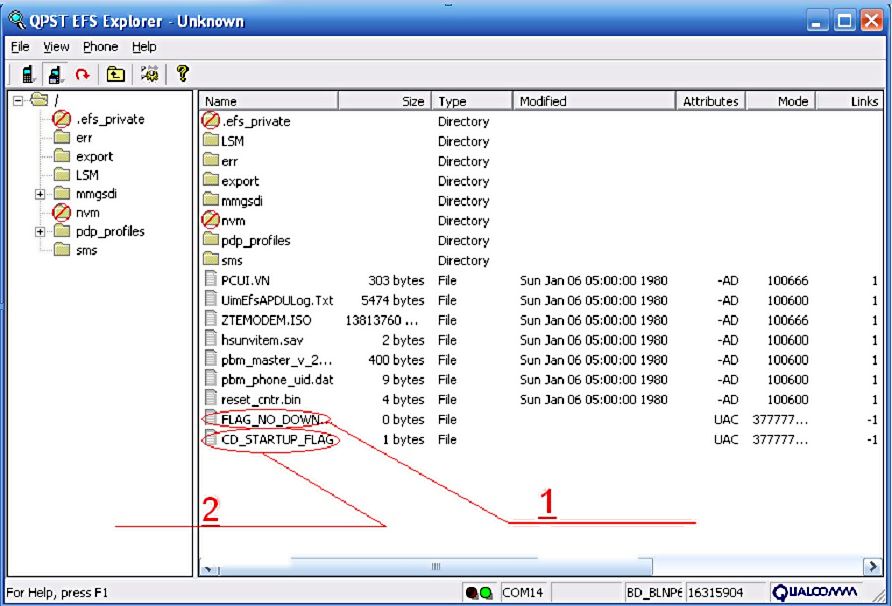This screenshot has height=606, width=892.
Task: Sort by the Links column header
Action: click(x=849, y=101)
